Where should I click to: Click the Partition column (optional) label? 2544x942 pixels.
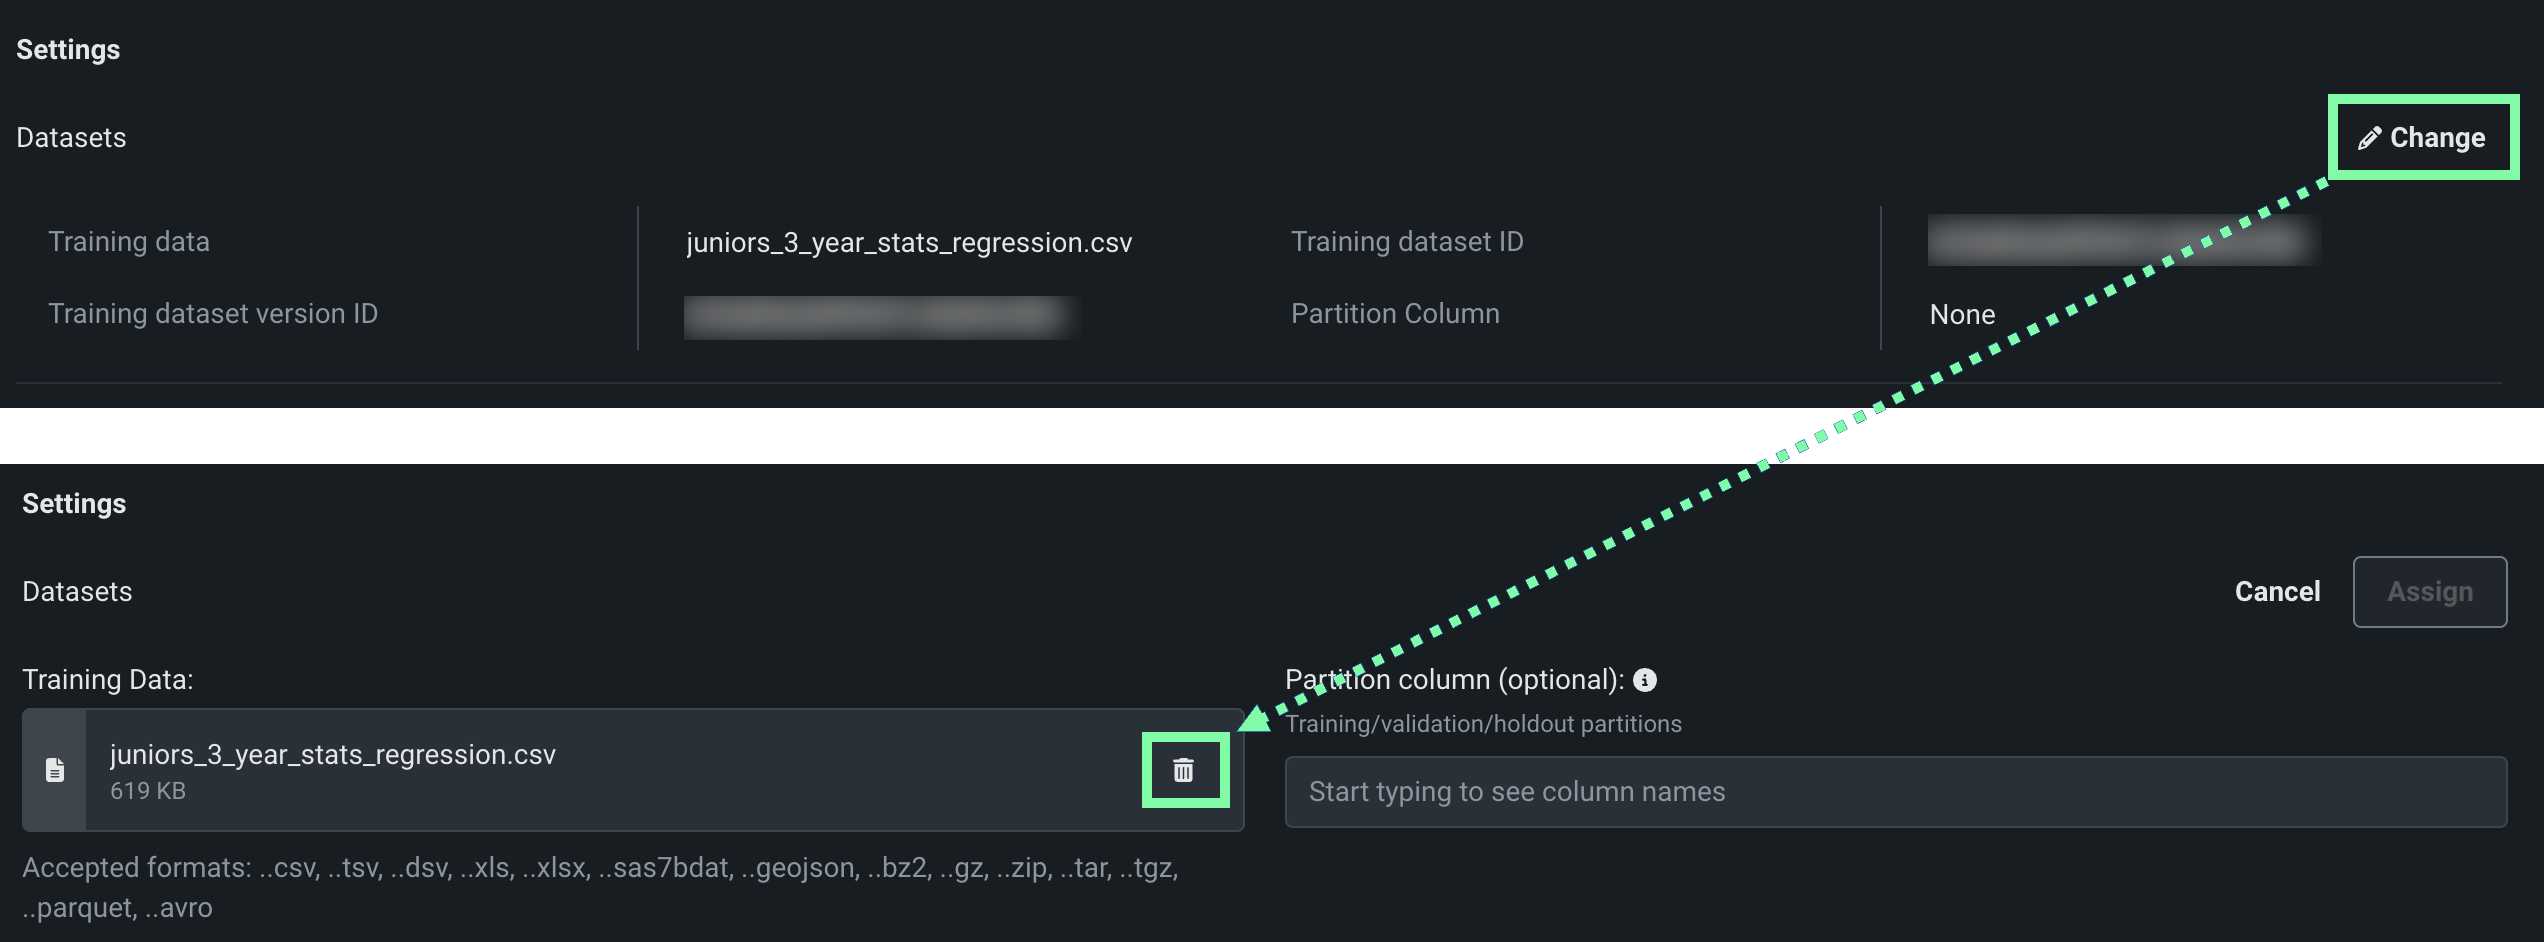click(1454, 680)
